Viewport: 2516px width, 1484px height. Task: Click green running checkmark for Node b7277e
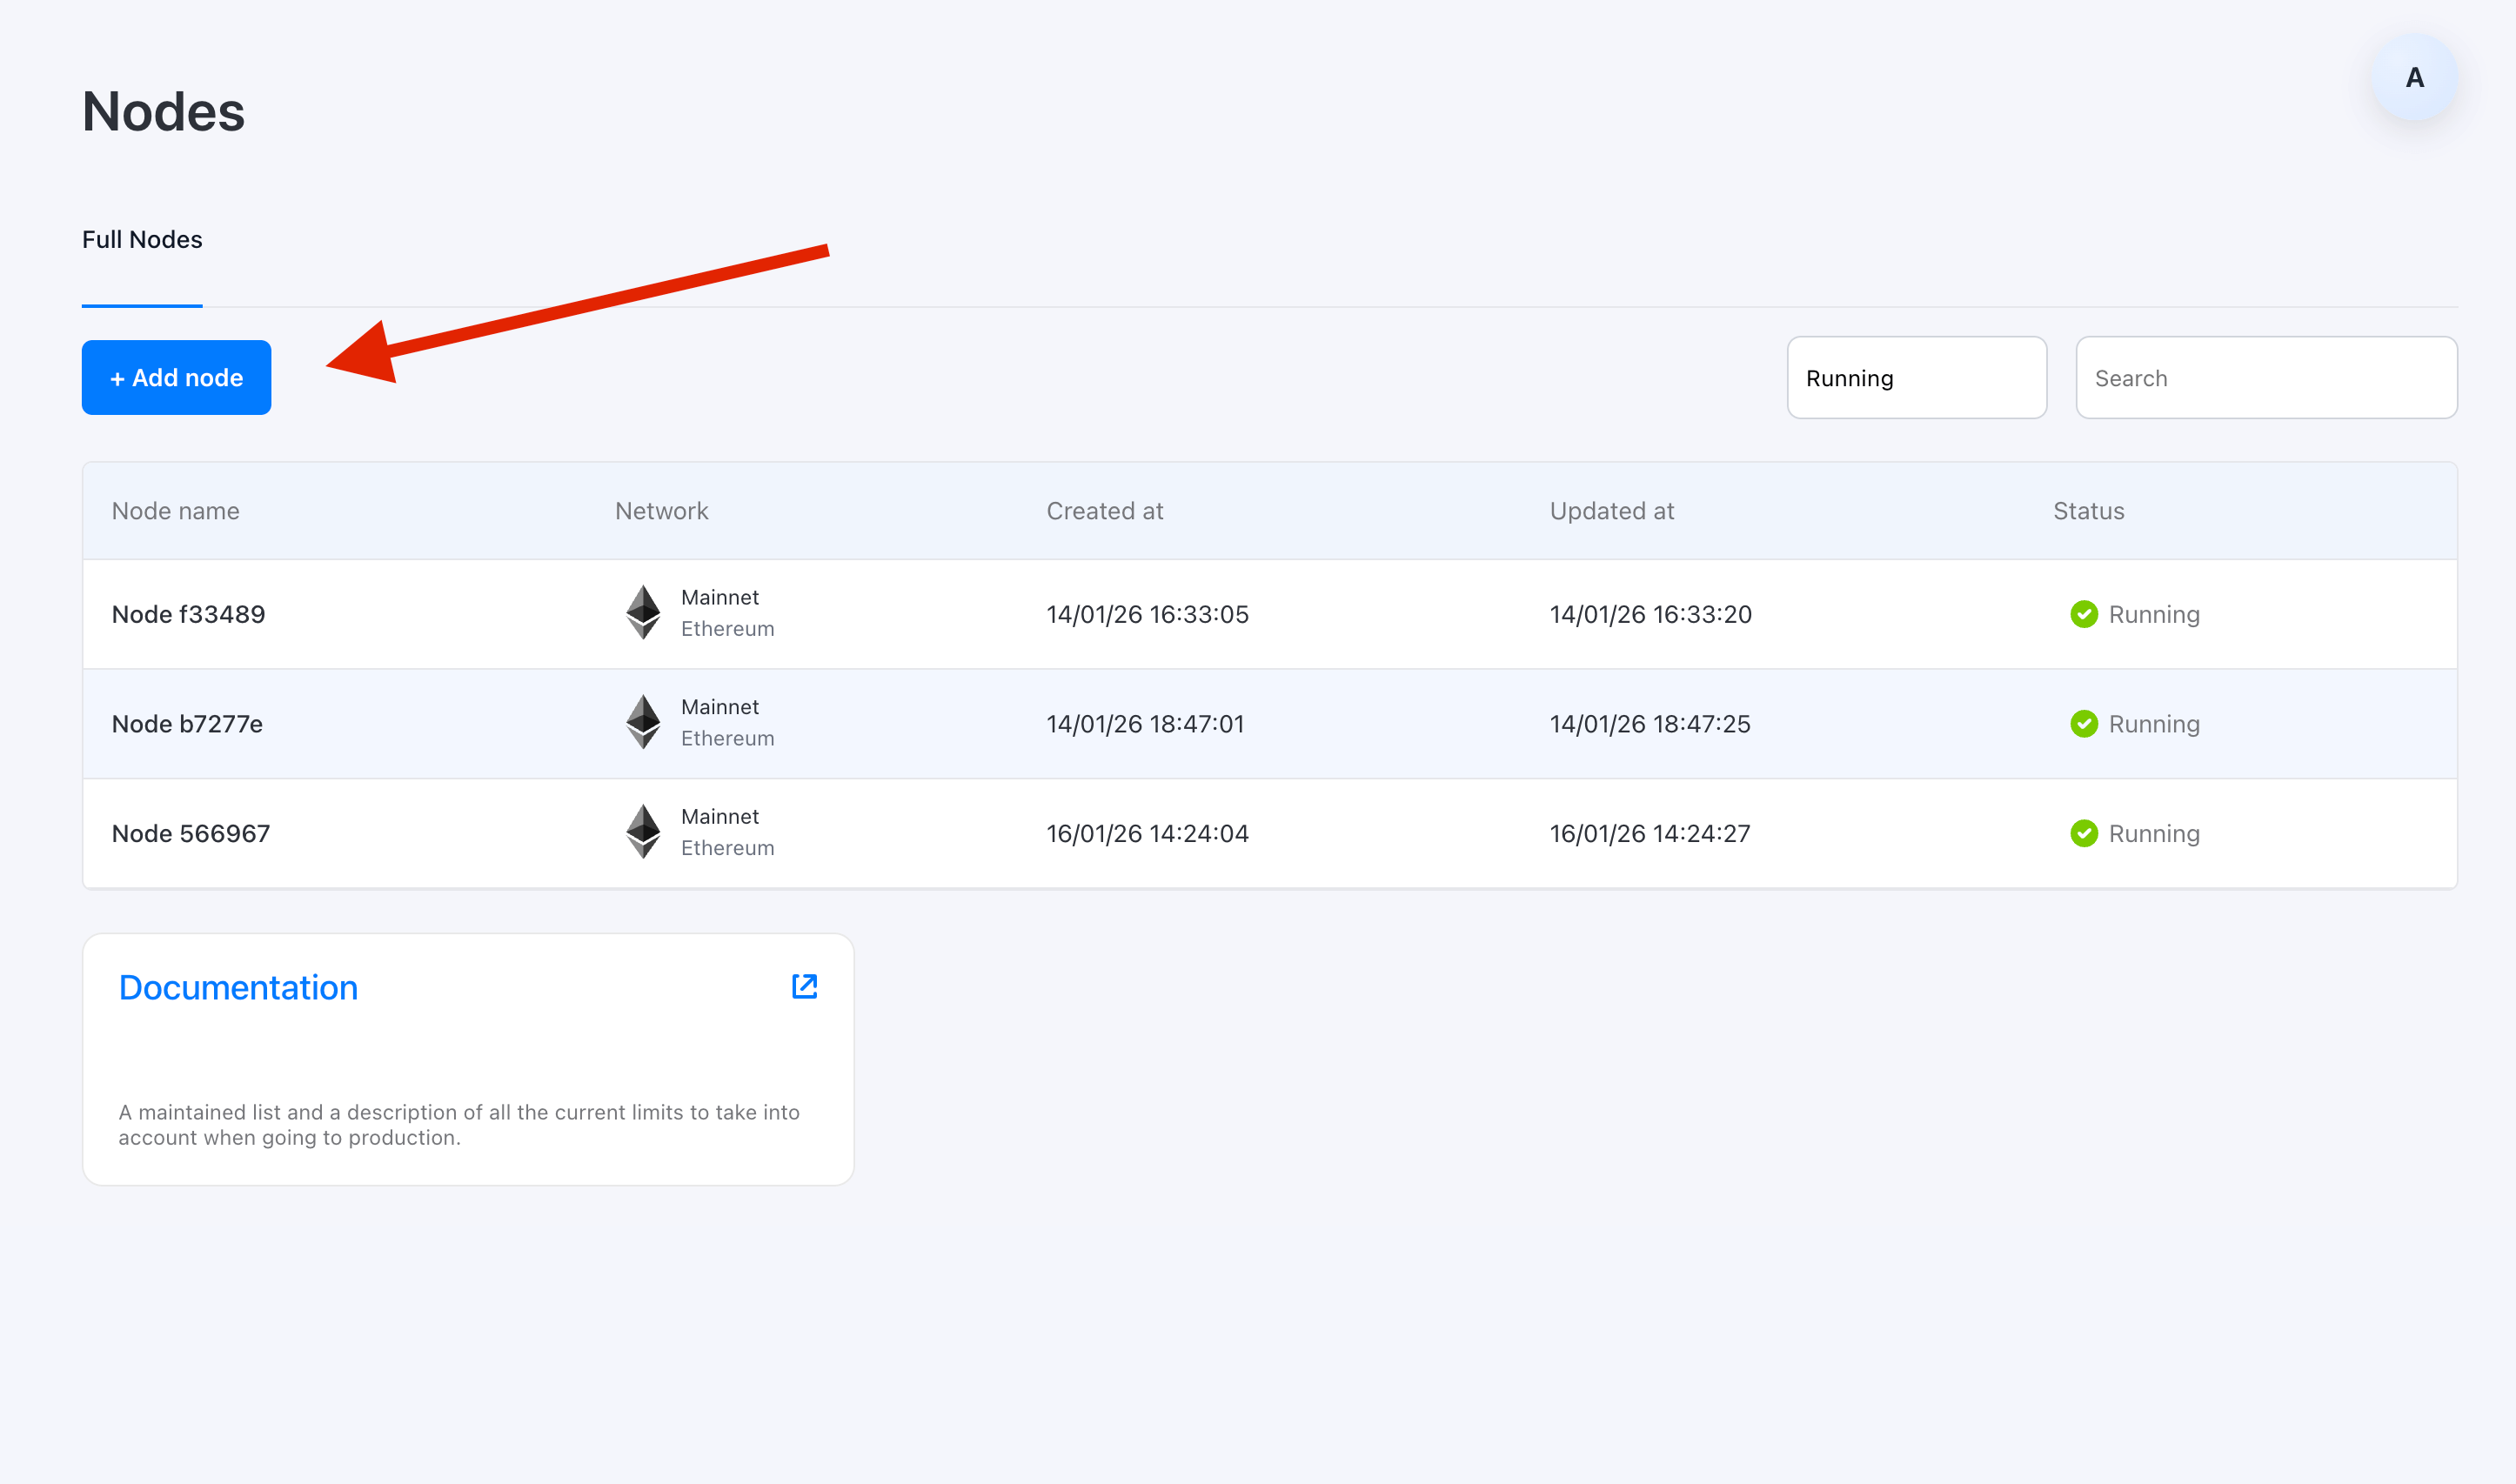point(2084,724)
